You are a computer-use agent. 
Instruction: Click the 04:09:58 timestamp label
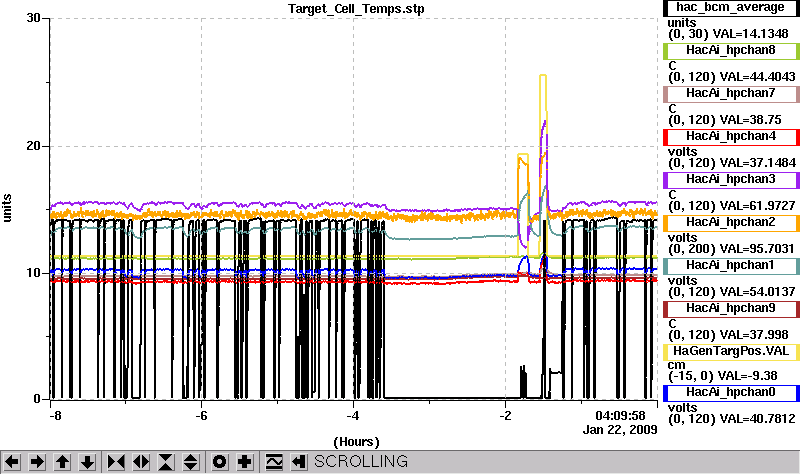pyautogui.click(x=620, y=416)
